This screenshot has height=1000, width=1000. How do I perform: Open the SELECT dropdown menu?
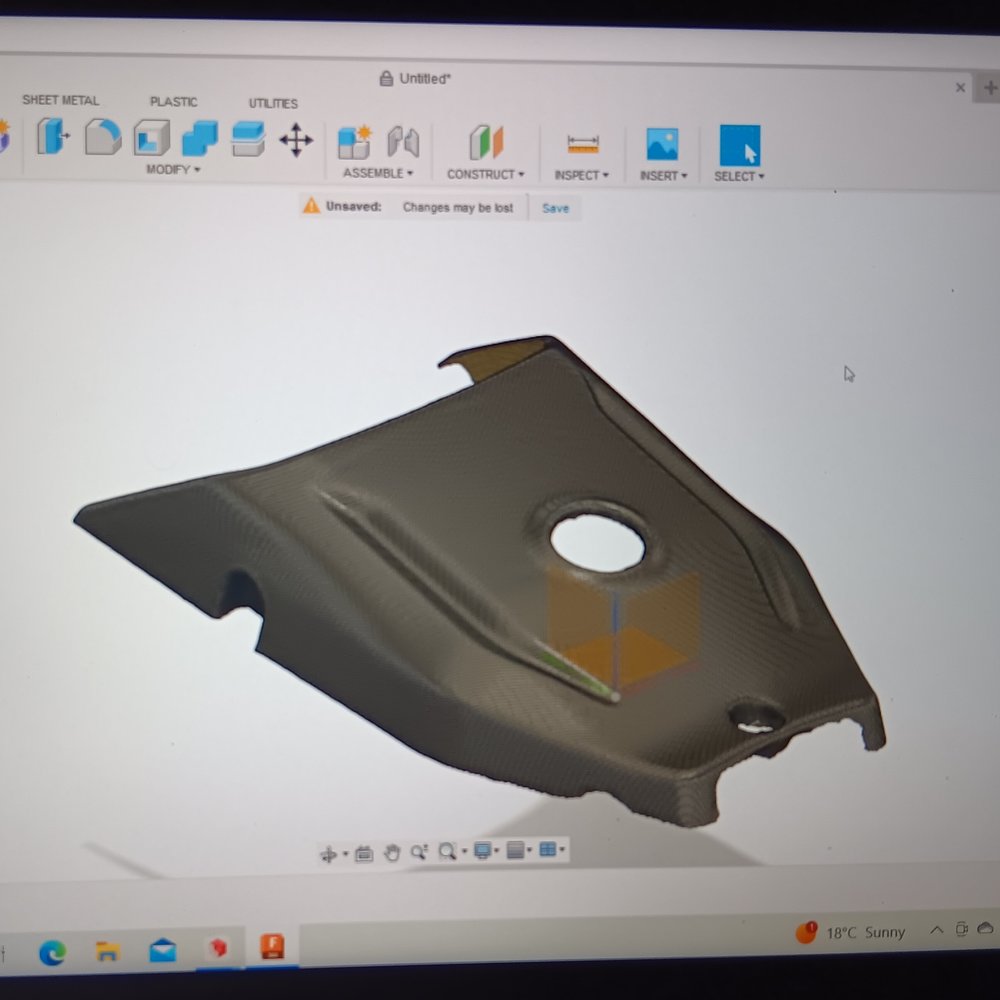[739, 177]
